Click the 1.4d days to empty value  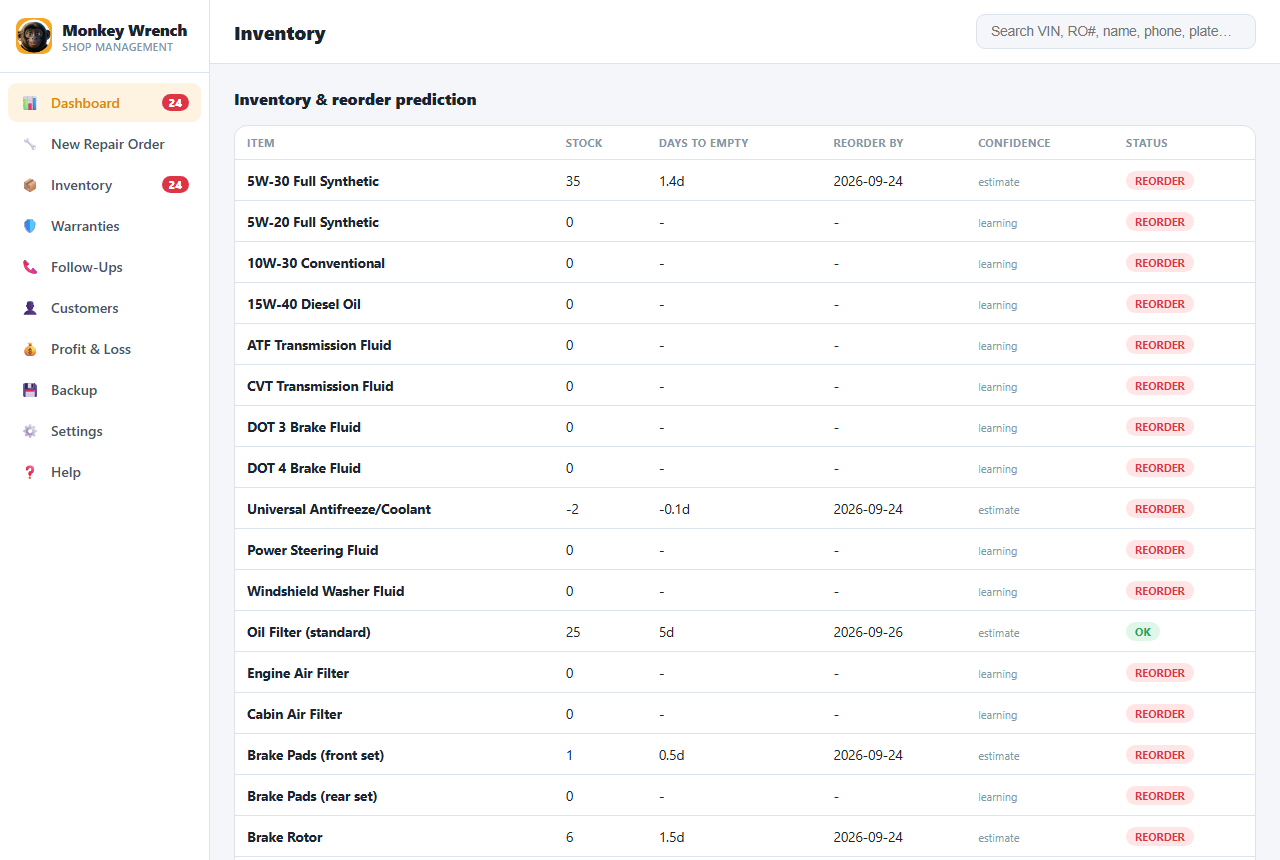click(x=672, y=181)
